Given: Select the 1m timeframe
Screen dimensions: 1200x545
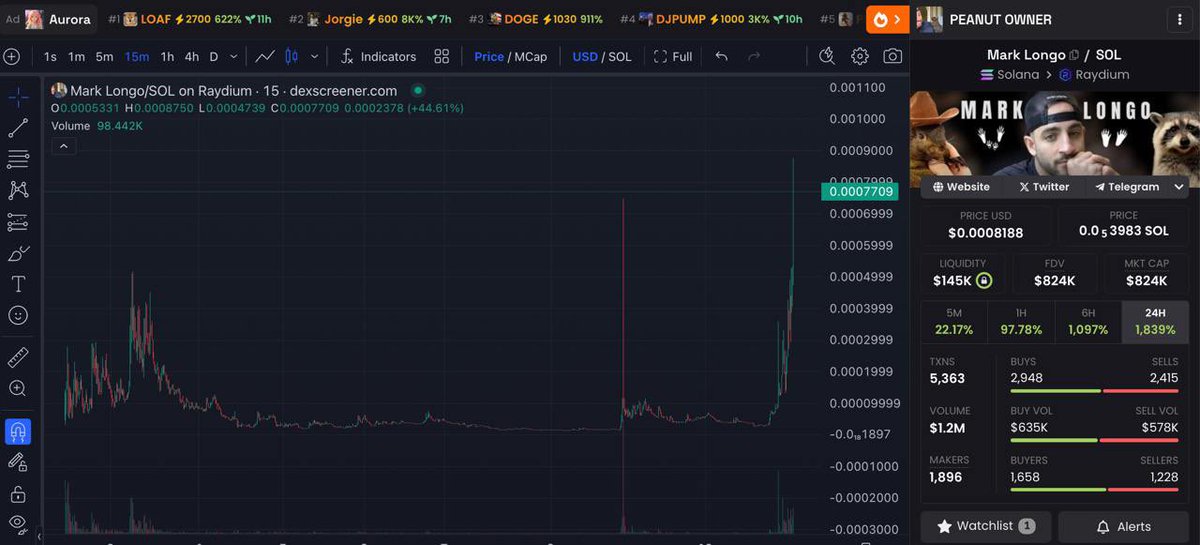Looking at the screenshot, I should [x=77, y=57].
